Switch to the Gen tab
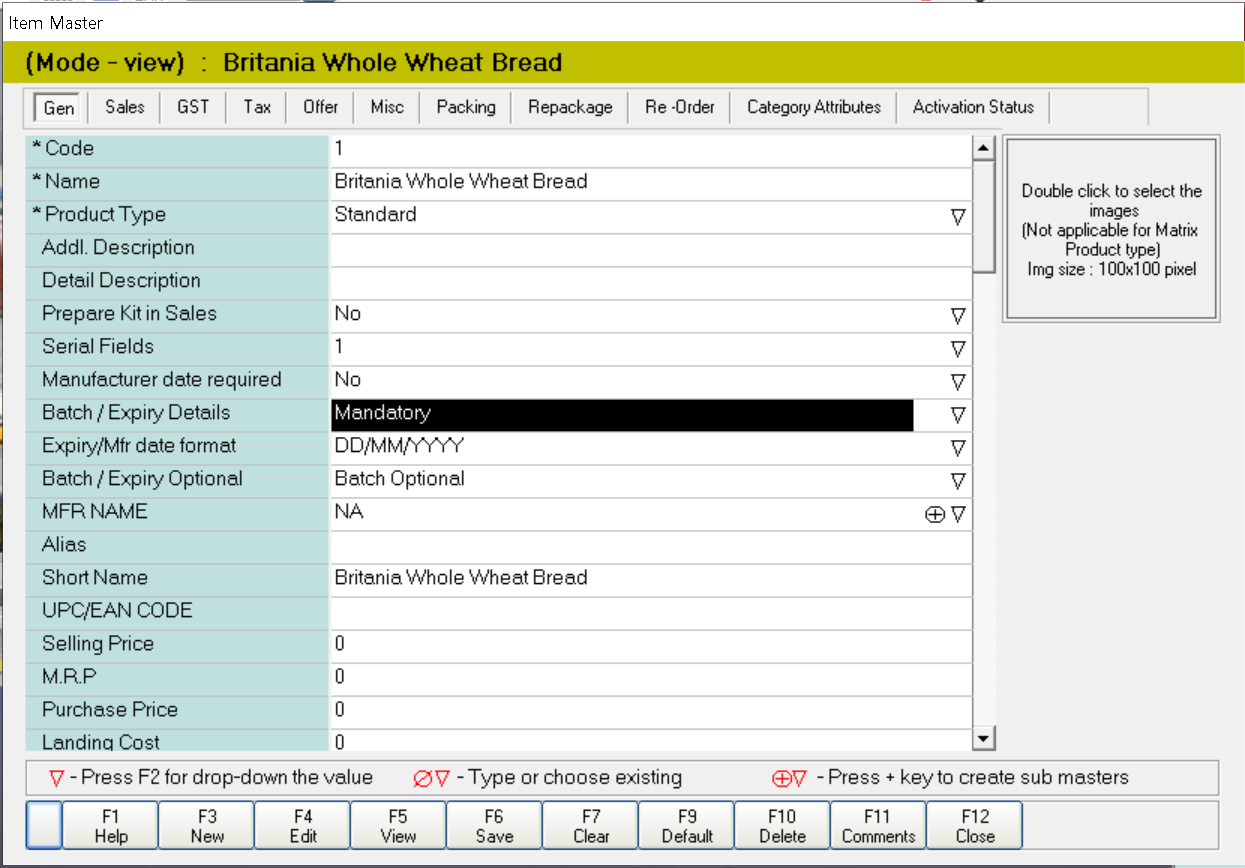The image size is (1245, 868). tap(59, 107)
